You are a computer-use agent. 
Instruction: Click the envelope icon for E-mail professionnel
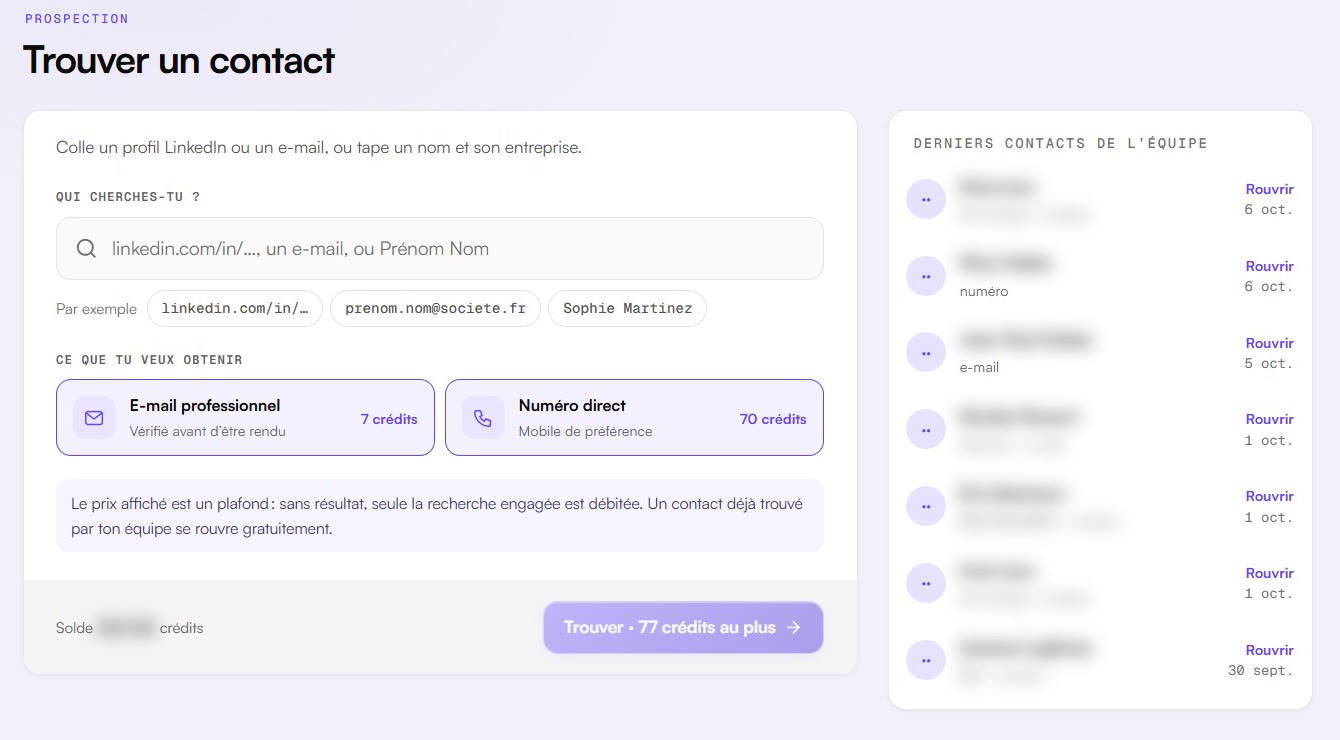point(94,418)
